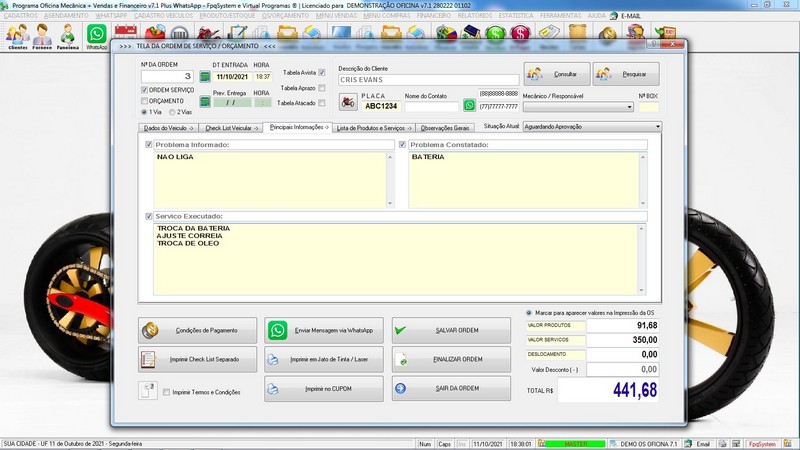Click the Valor Desconto field

tap(623, 369)
